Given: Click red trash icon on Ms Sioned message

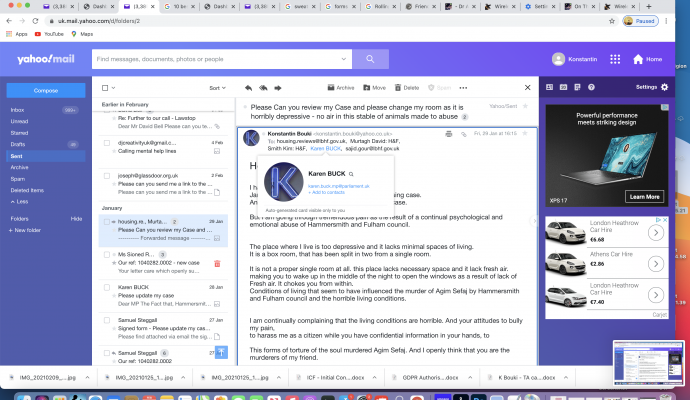Looking at the screenshot, I should pos(217,263).
